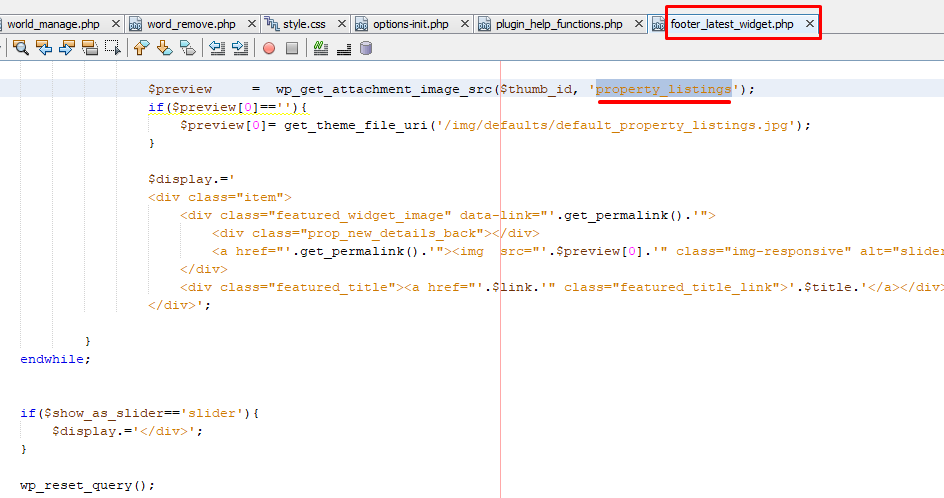This screenshot has height=498, width=944.
Task: Click the endwhile; keyword
Action: [55, 359]
